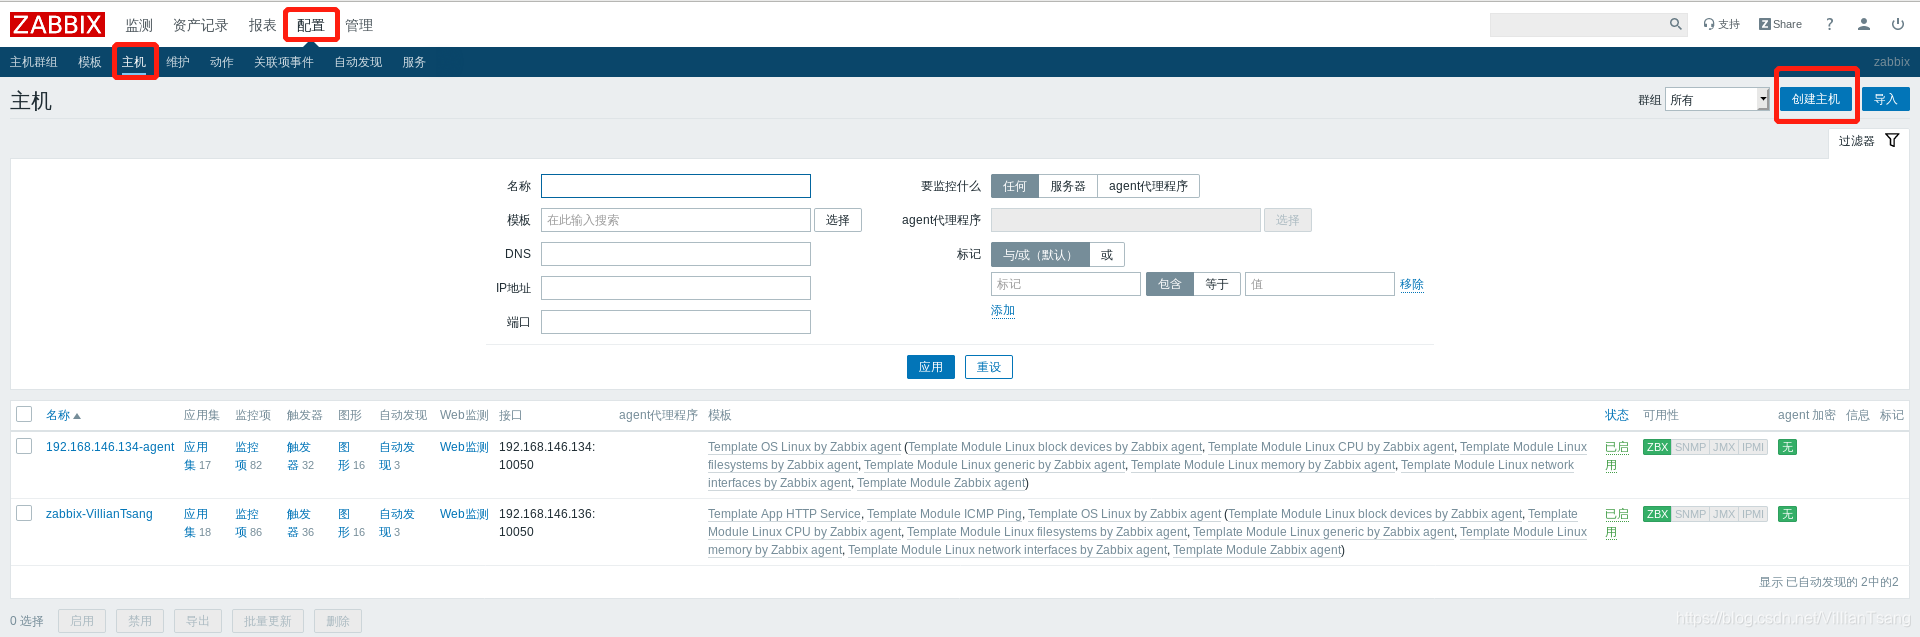Set tag operator to 等于
Screen dimensions: 1920x637
coord(1217,284)
